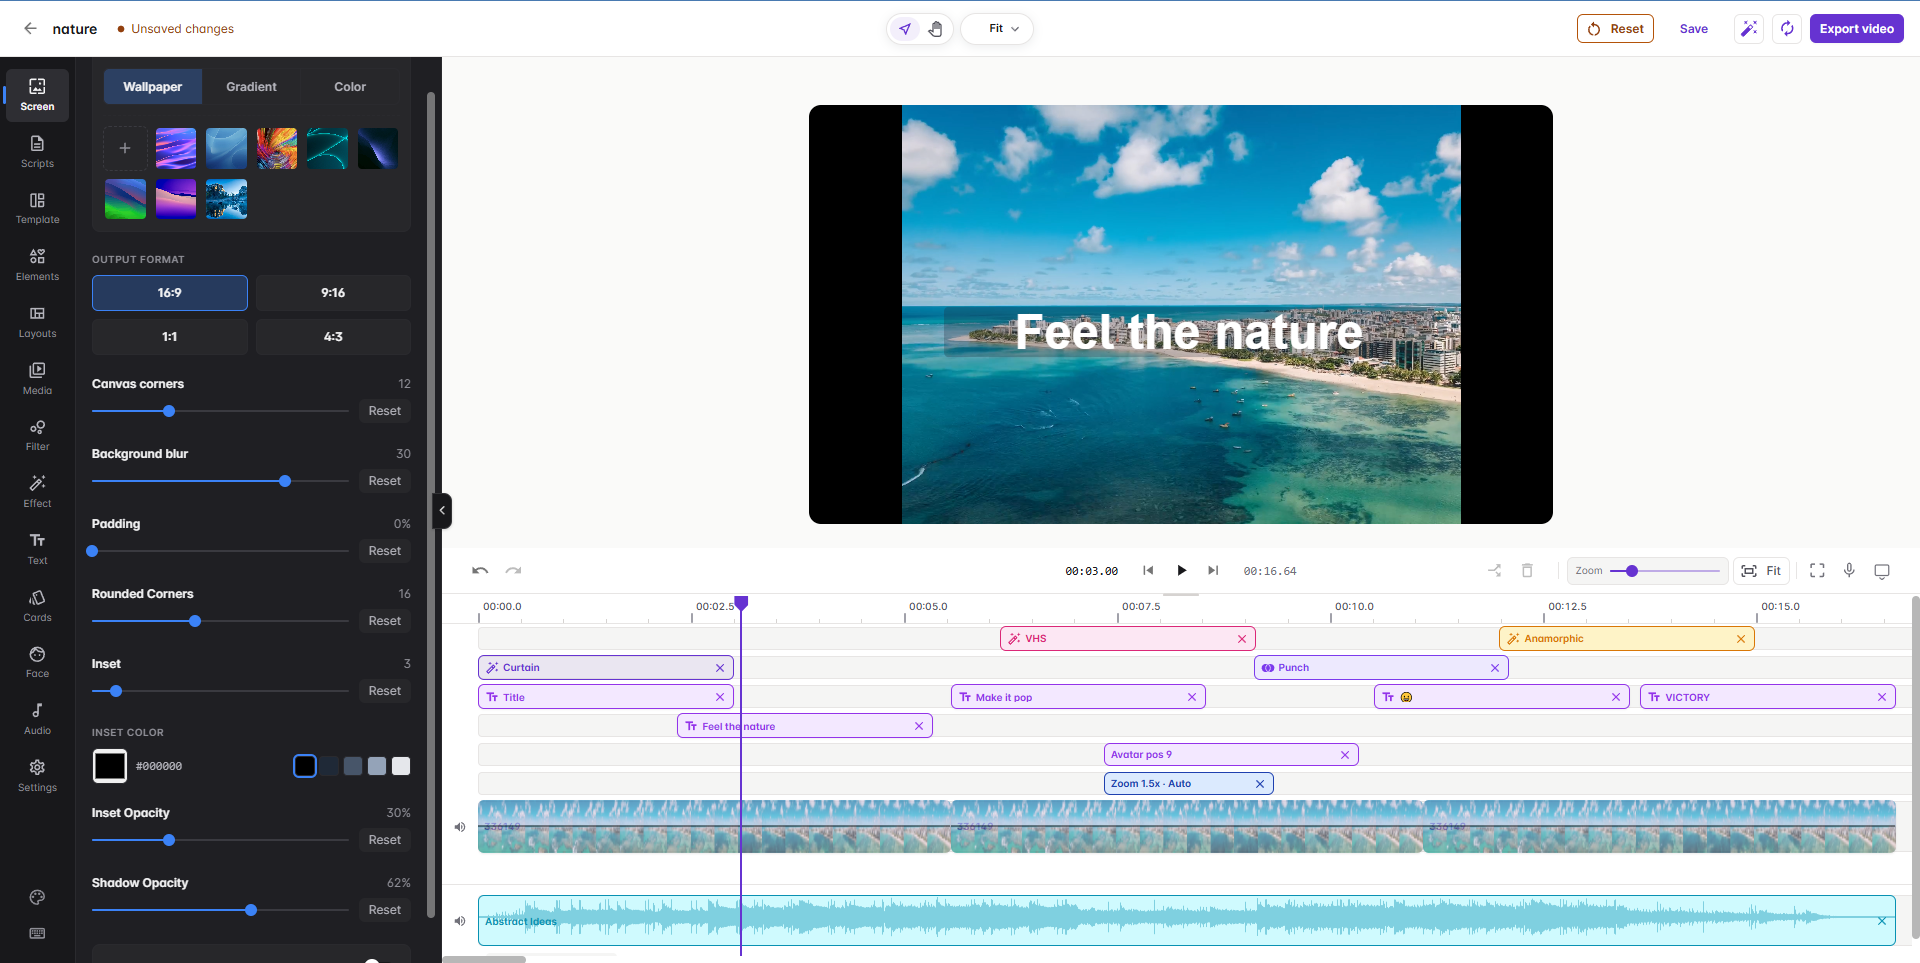Remove the Make it pop text clip
This screenshot has height=963, width=1920.
1192,697
